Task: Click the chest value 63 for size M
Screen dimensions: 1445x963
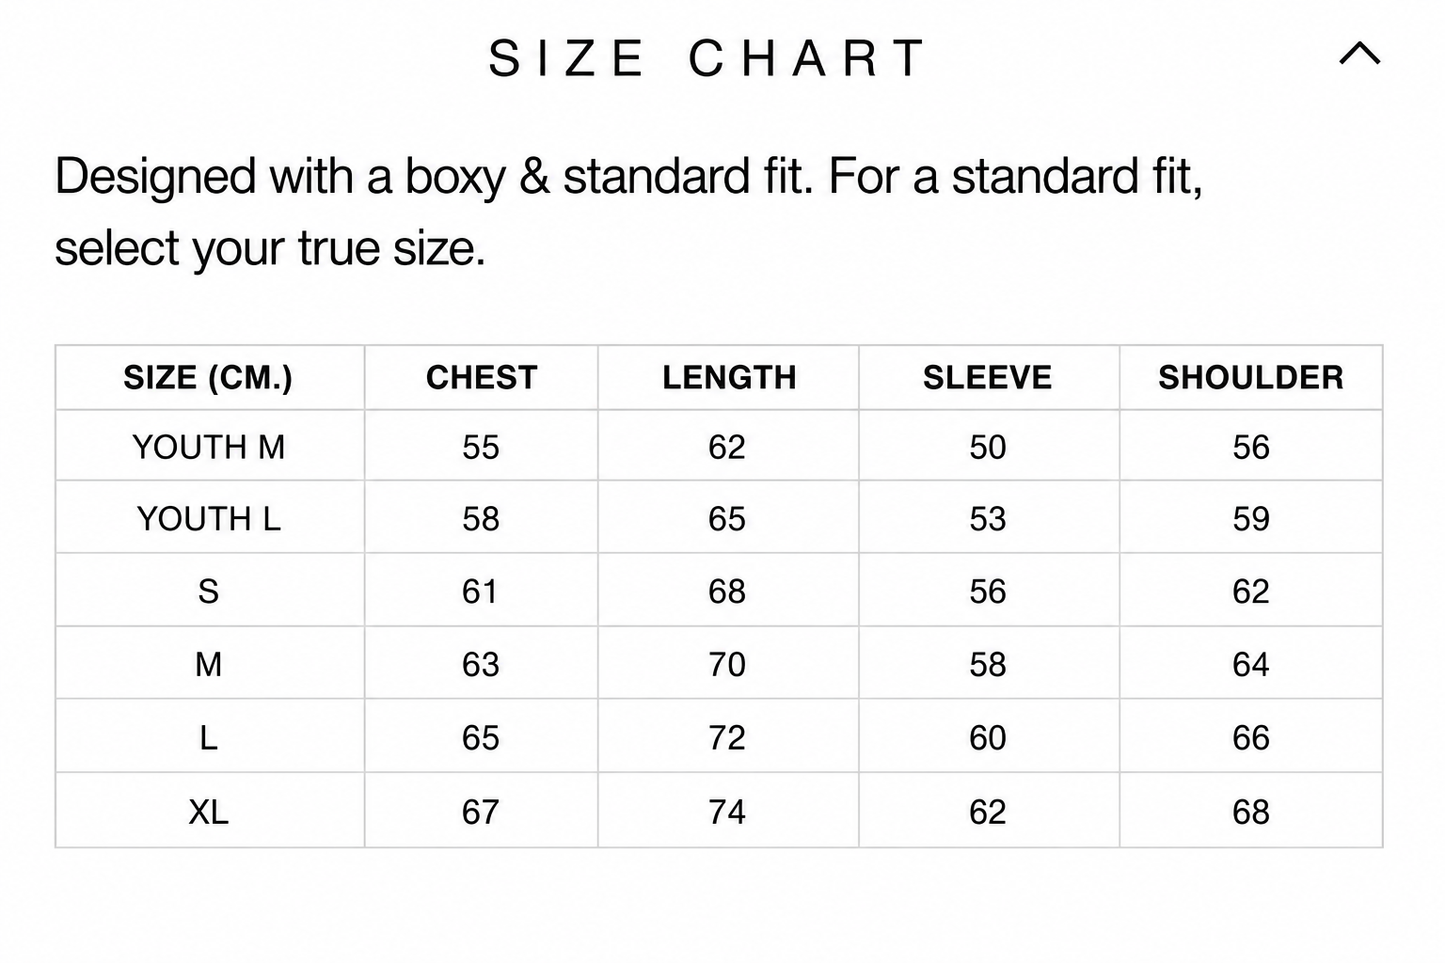Action: pos(481,664)
